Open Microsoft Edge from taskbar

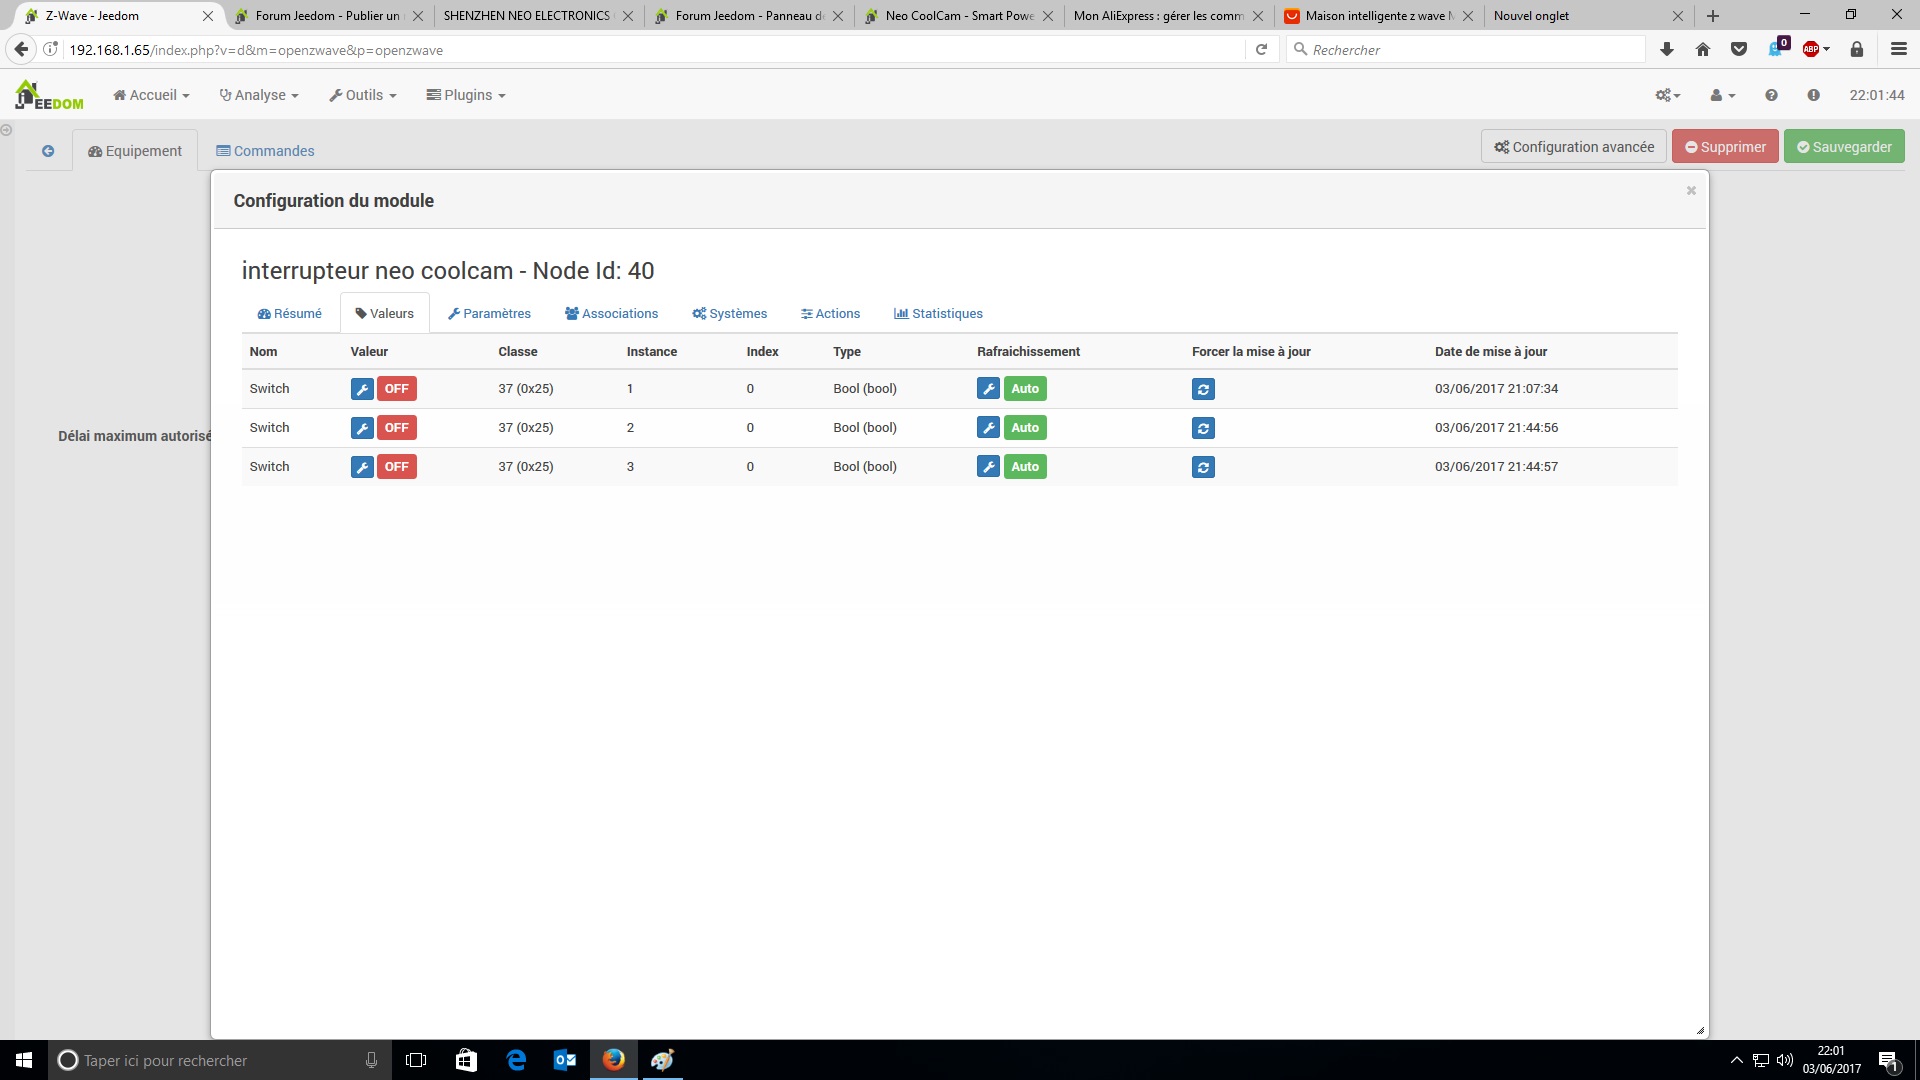pos(516,1060)
